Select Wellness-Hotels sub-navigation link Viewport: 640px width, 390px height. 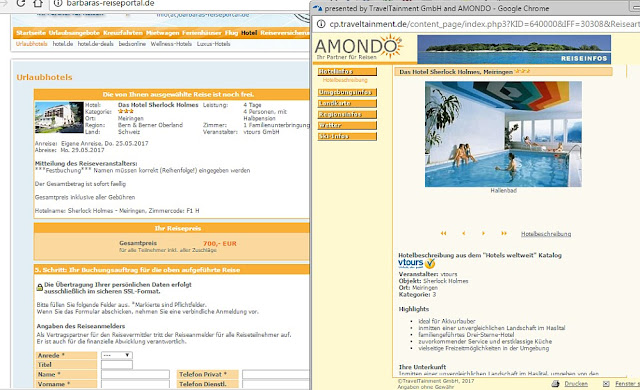coord(171,44)
